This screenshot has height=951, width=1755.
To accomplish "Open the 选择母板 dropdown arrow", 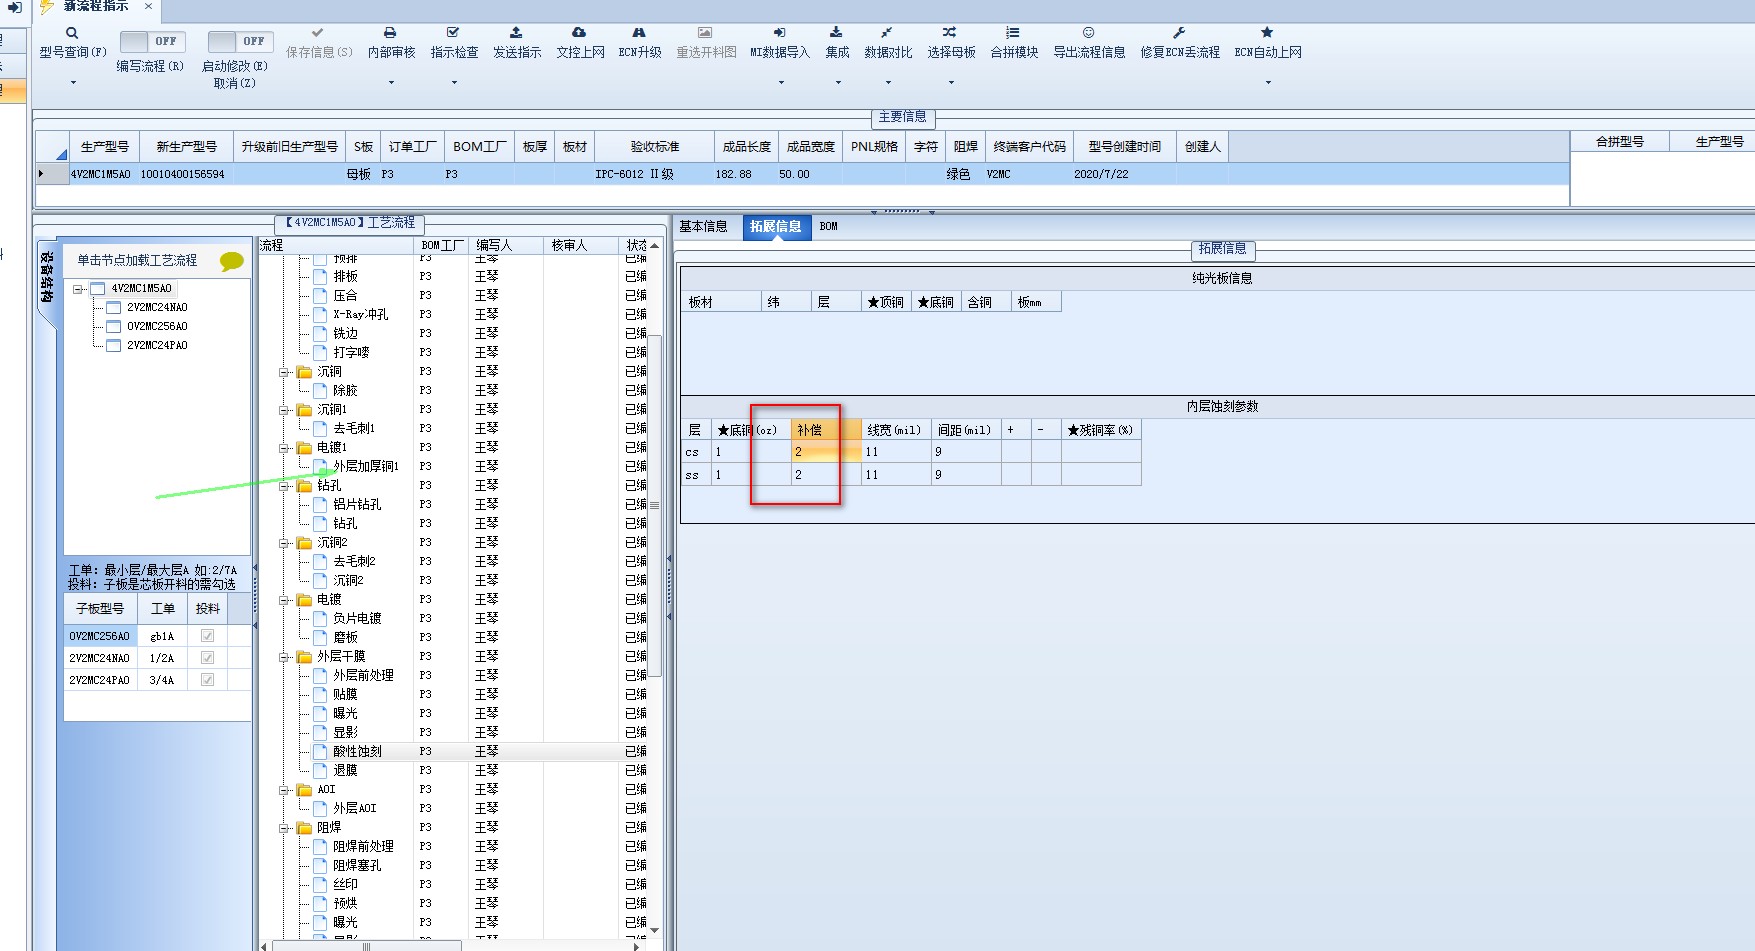I will (950, 83).
